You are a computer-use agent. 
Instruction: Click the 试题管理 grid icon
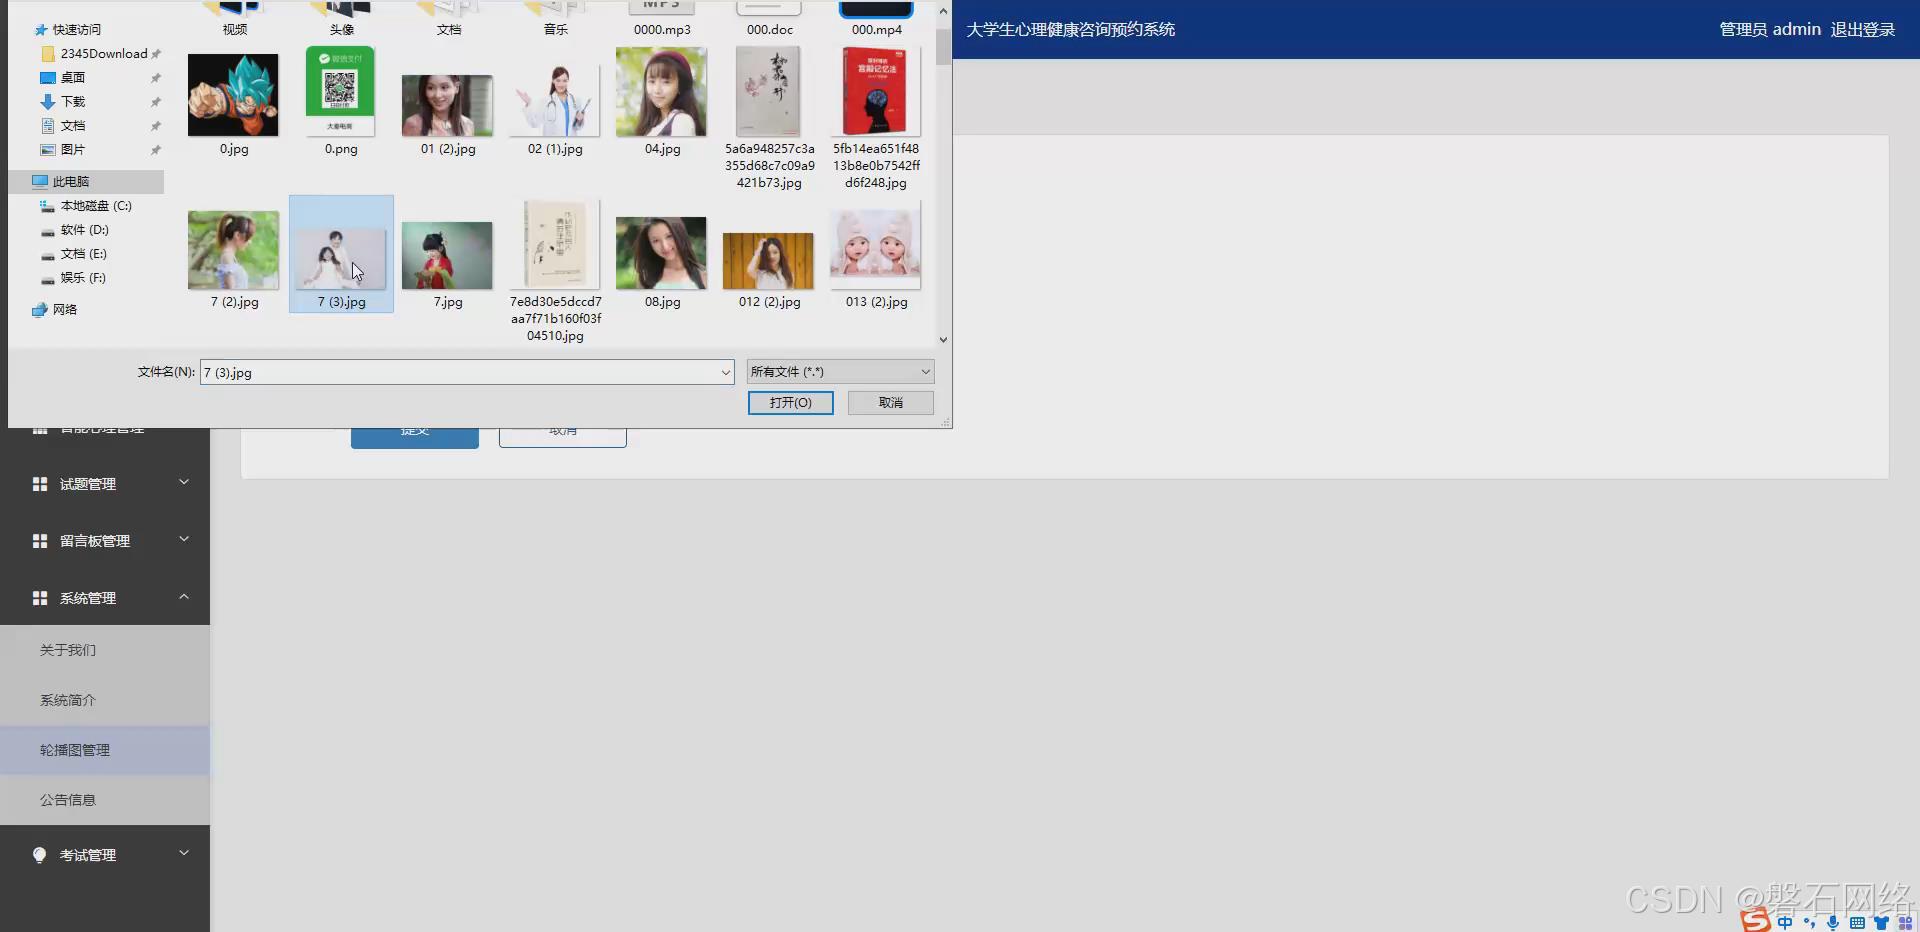pos(40,484)
